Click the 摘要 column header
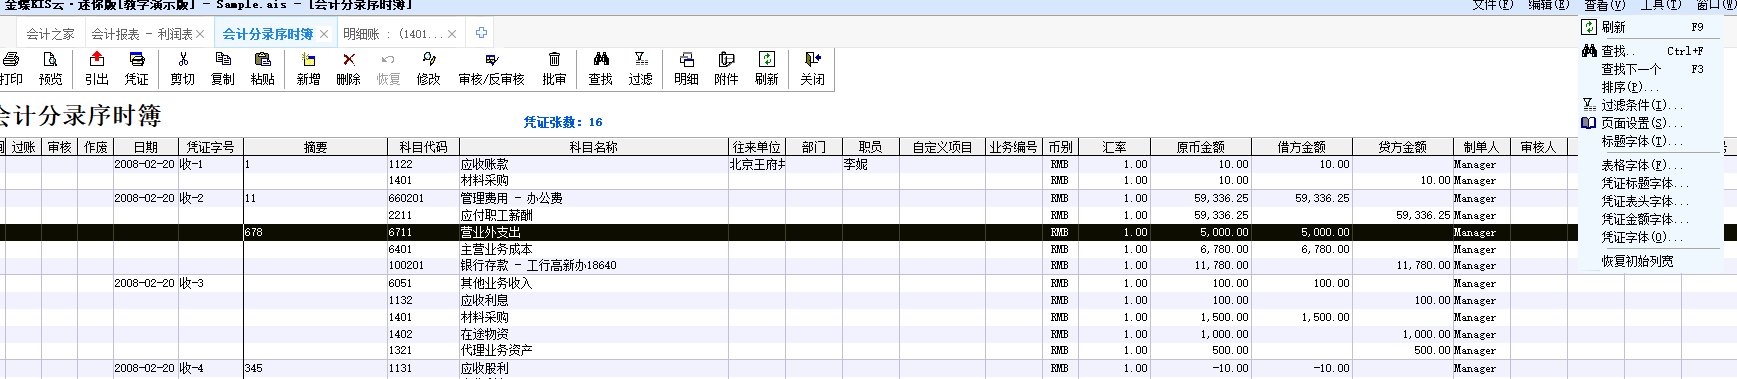1737x379 pixels. click(x=315, y=147)
